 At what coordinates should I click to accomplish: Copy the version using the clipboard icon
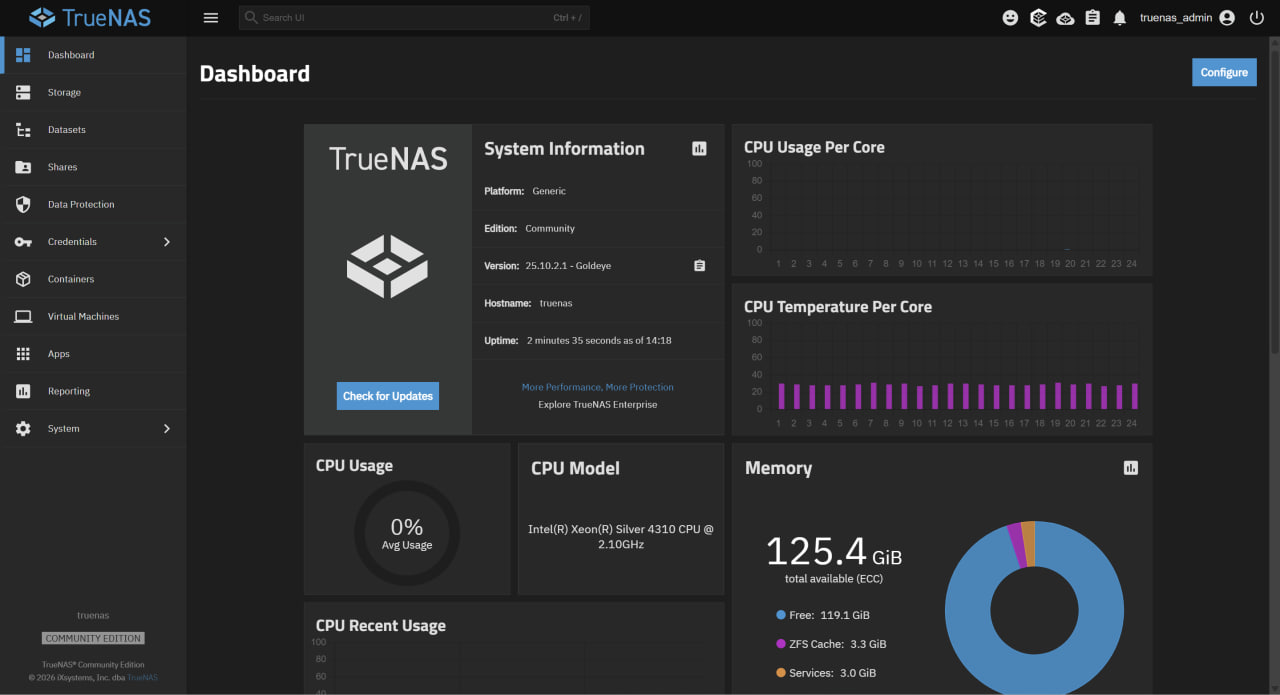pyautogui.click(x=699, y=265)
